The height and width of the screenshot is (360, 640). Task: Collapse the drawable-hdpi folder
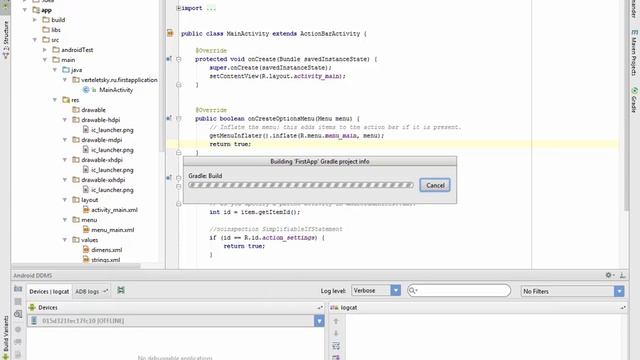point(64,120)
